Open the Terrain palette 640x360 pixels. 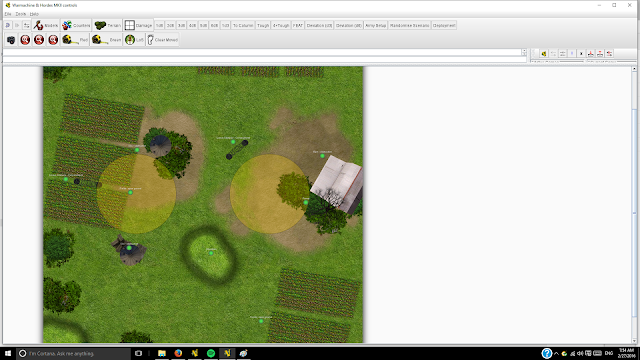pos(108,25)
